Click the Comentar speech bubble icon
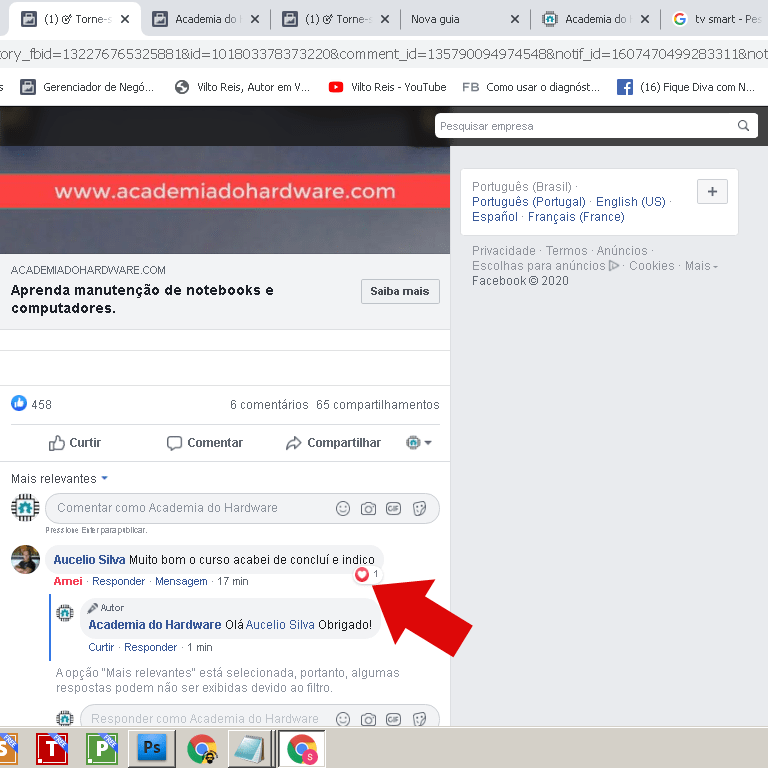The image size is (768, 768). pyautogui.click(x=174, y=443)
